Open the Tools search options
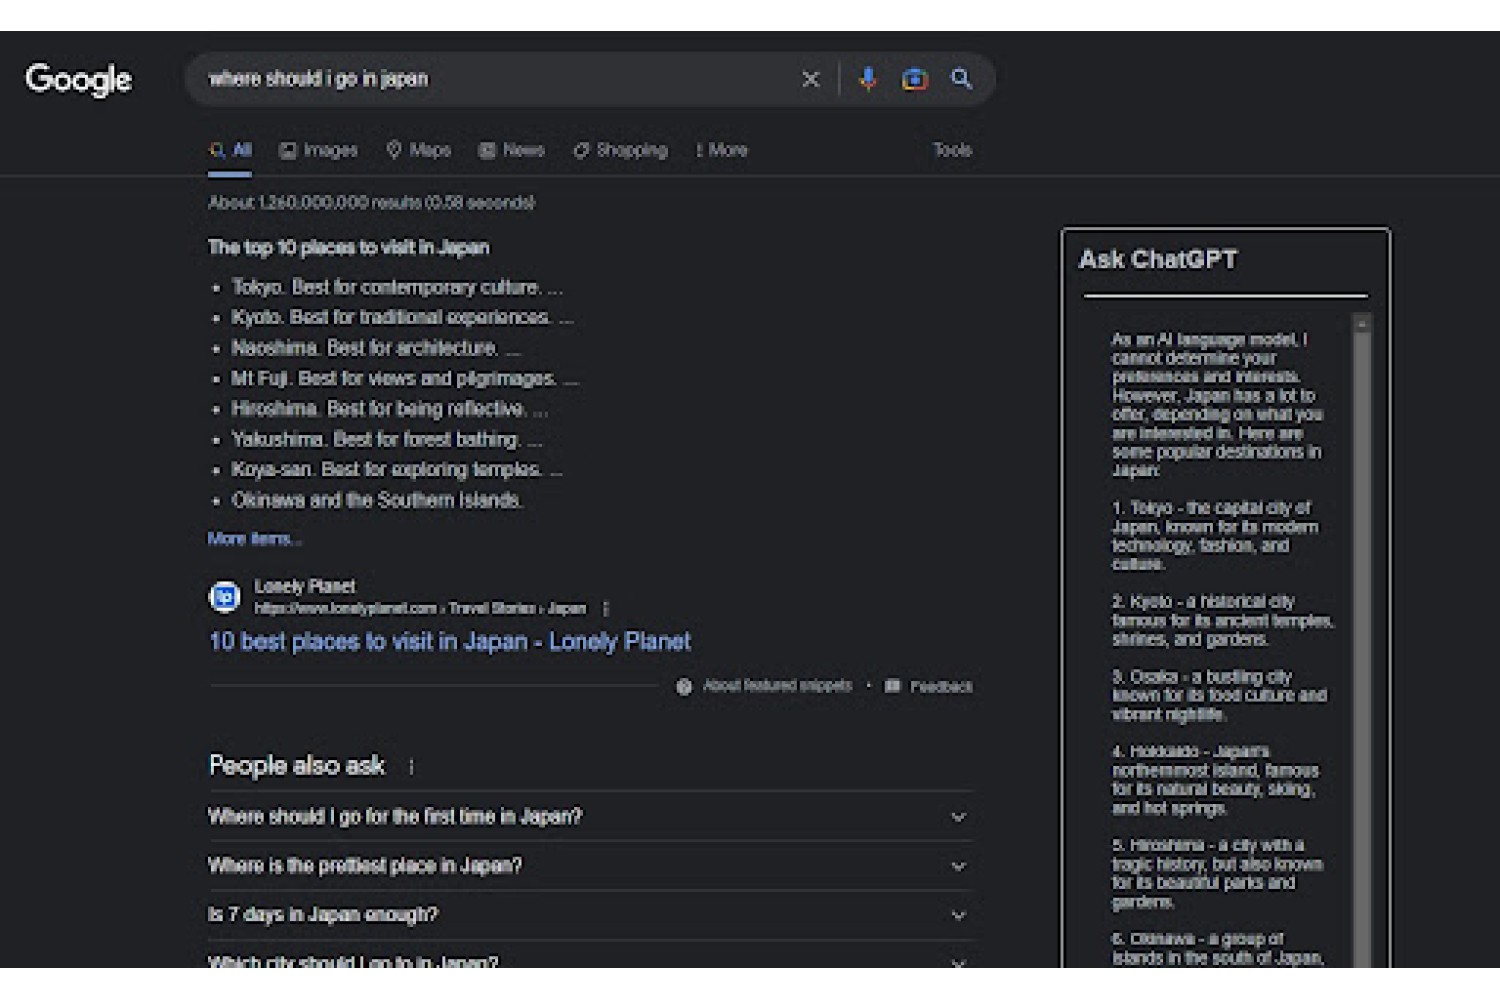Screen dimensions: 1500x1000 (x=952, y=150)
